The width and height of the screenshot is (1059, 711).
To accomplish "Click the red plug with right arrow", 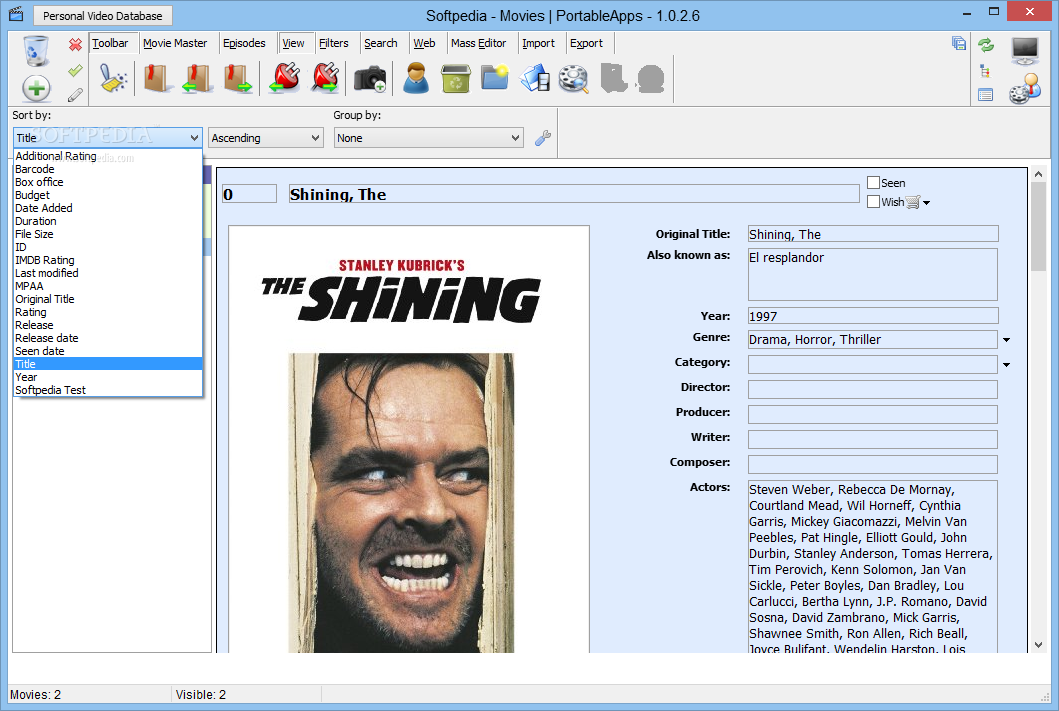I will point(326,78).
